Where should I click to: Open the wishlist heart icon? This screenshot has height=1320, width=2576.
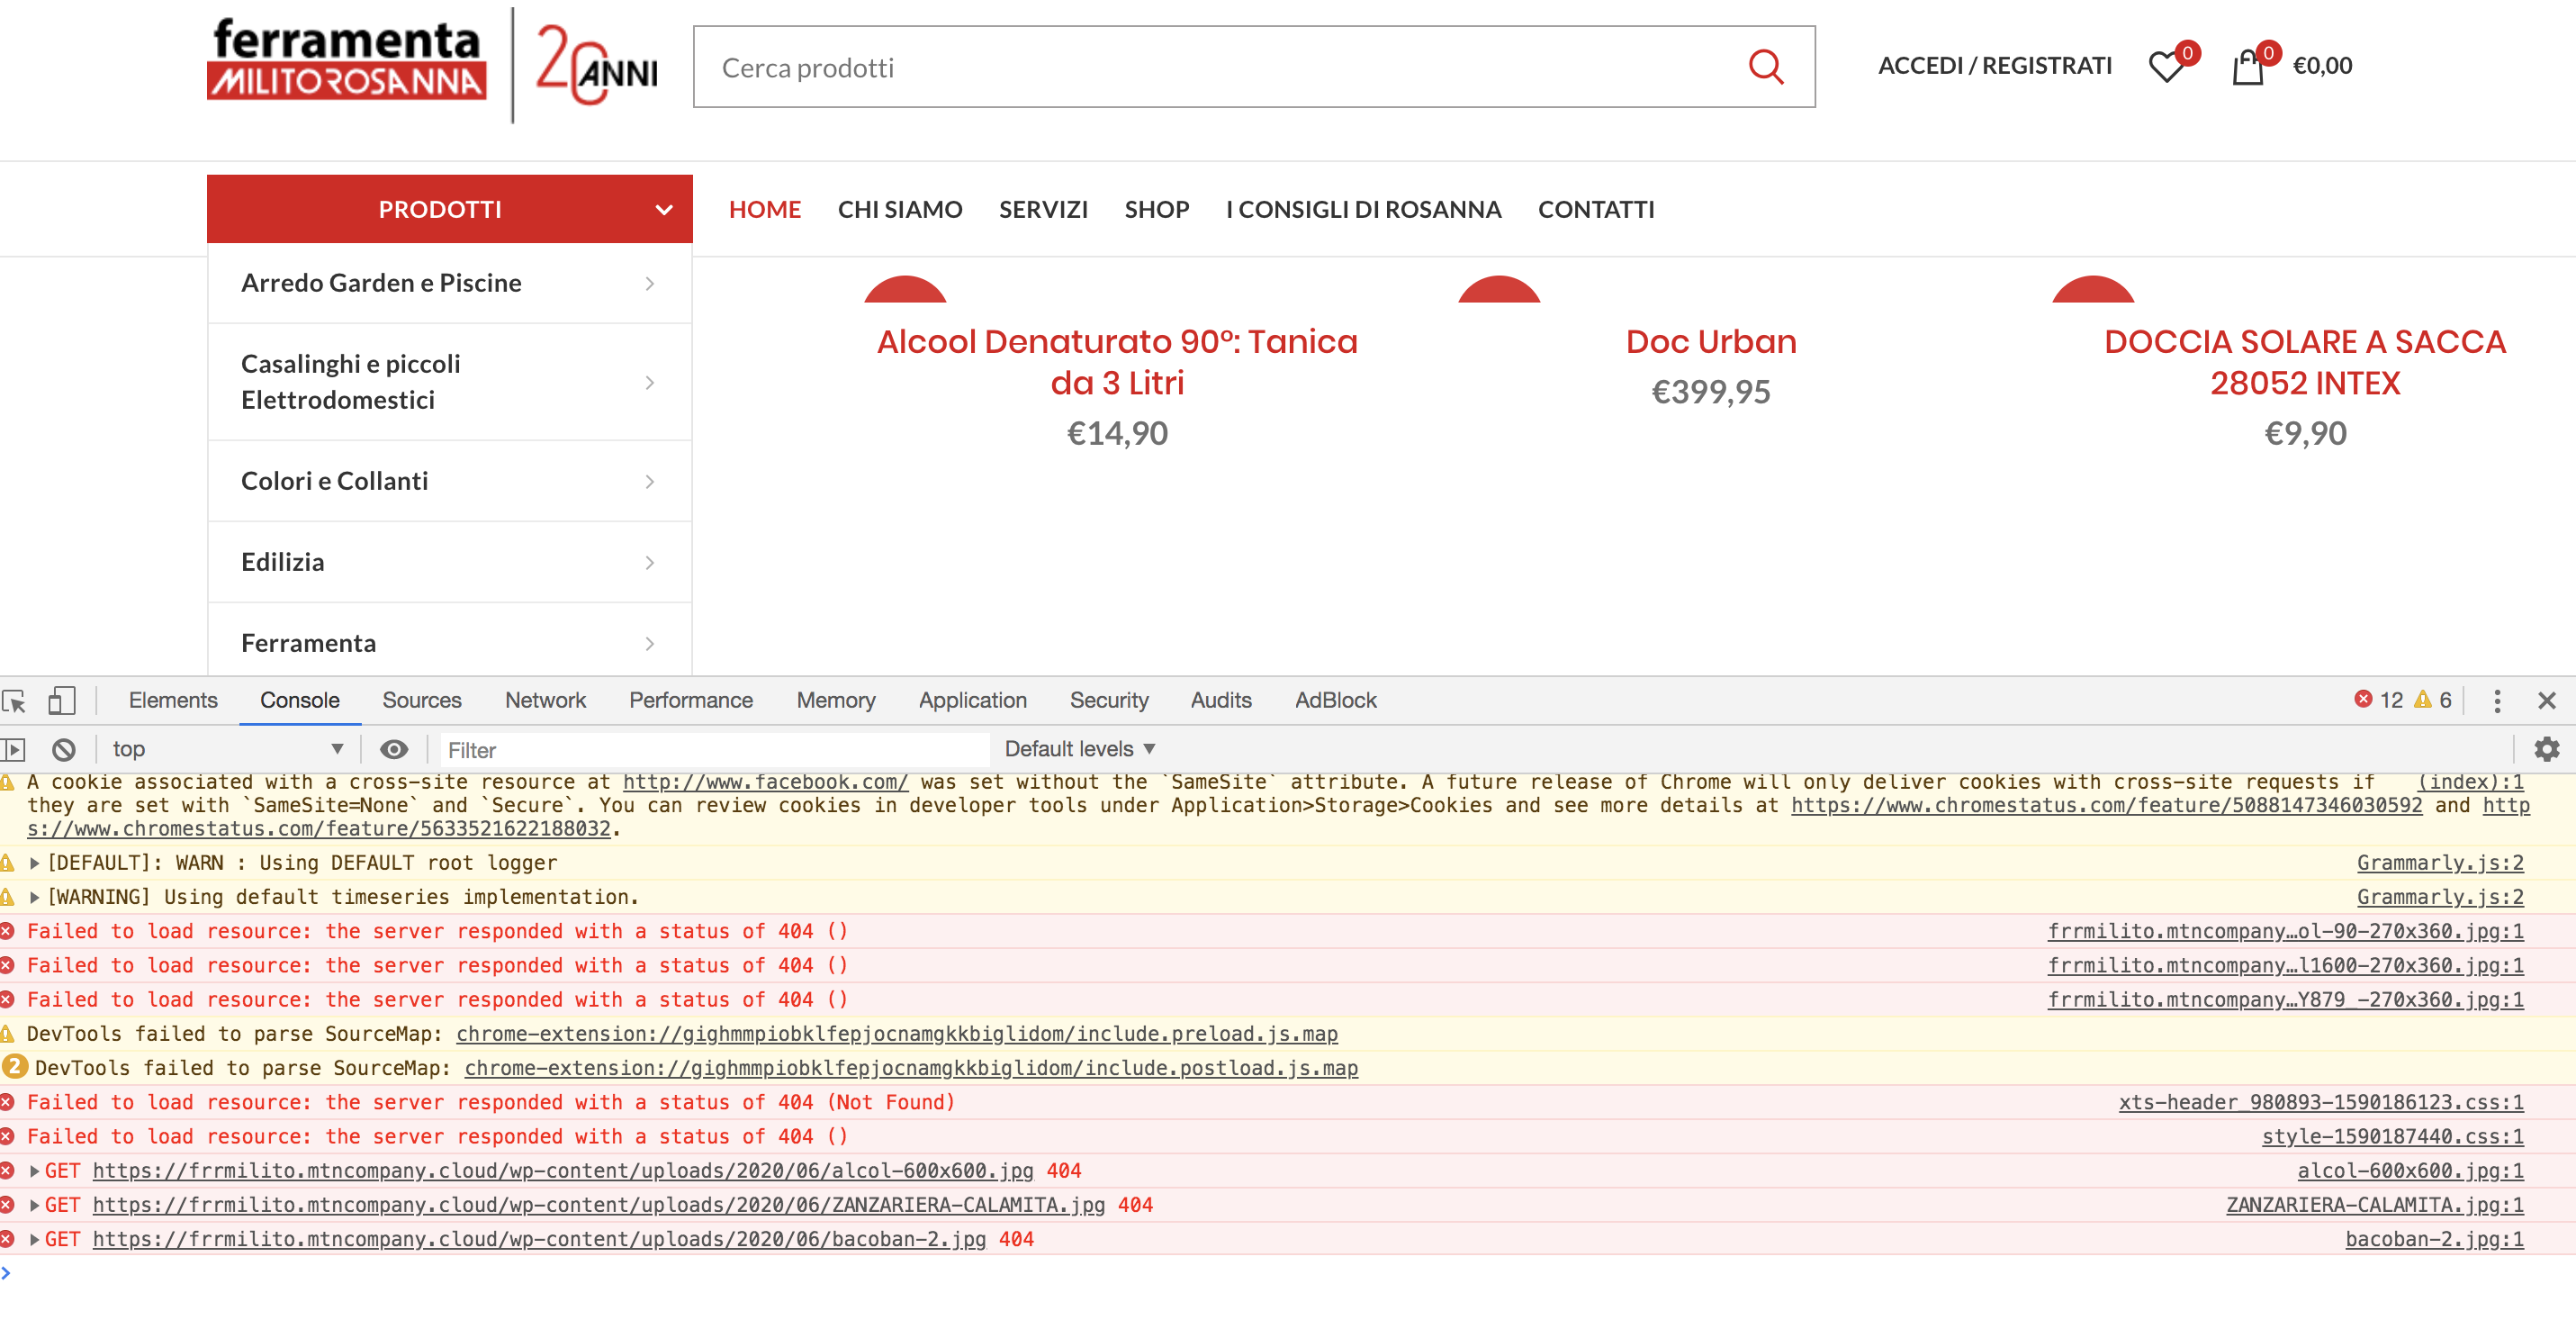[2166, 67]
